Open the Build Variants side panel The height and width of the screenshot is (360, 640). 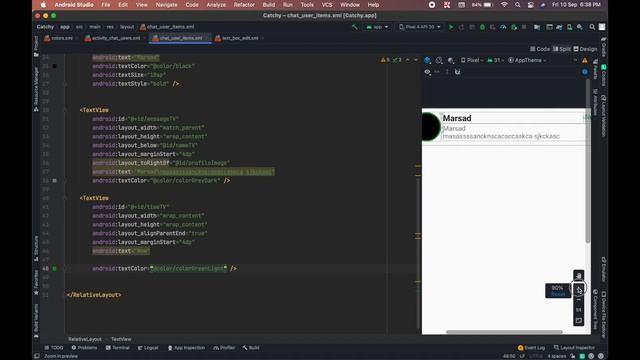pos(36,321)
